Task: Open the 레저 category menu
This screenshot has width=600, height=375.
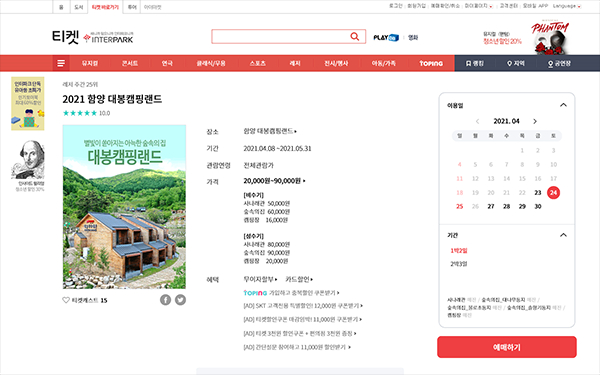Action: [295, 63]
